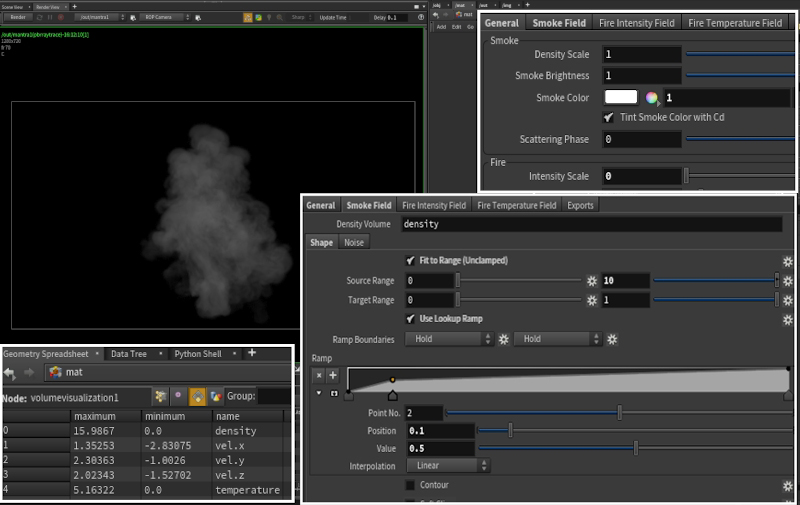Toggle Tint Smoke Color with Cd checkbox
Viewport: 800px width, 505px height.
click(x=609, y=117)
